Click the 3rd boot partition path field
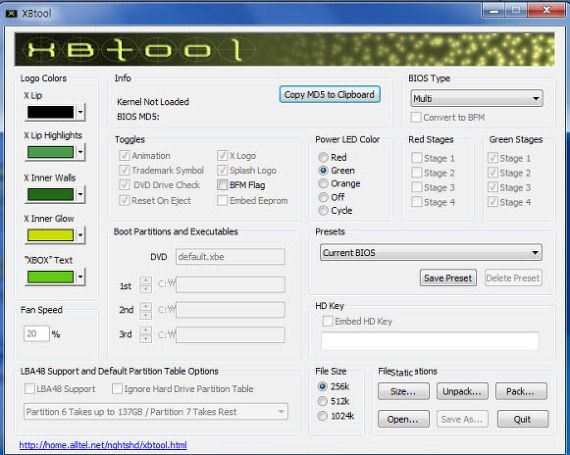Screen dimensions: 570x455 [230, 335]
